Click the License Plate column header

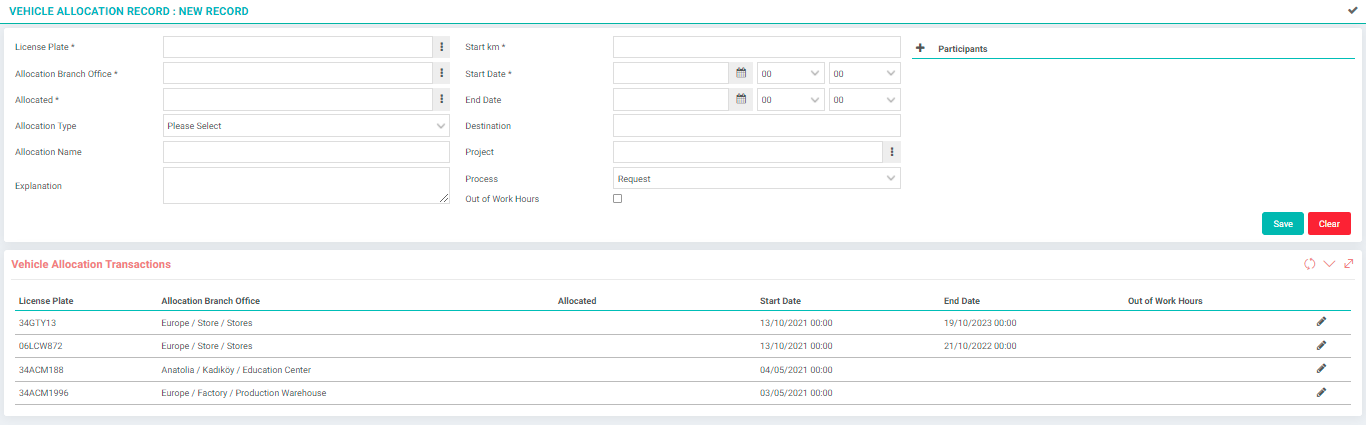(x=46, y=301)
